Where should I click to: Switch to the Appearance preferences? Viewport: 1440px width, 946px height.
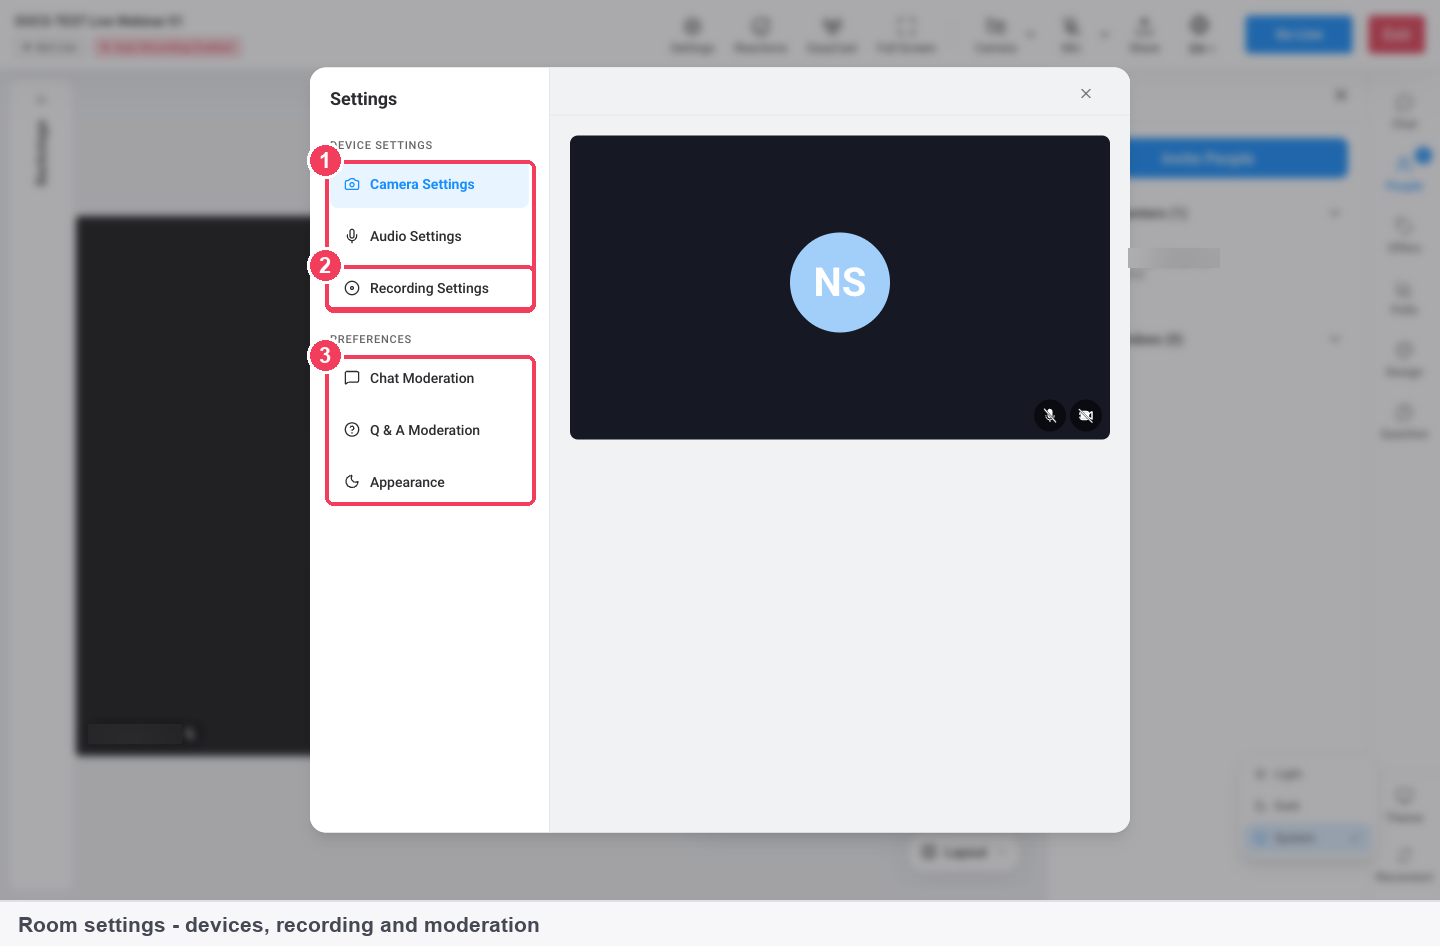430,483
